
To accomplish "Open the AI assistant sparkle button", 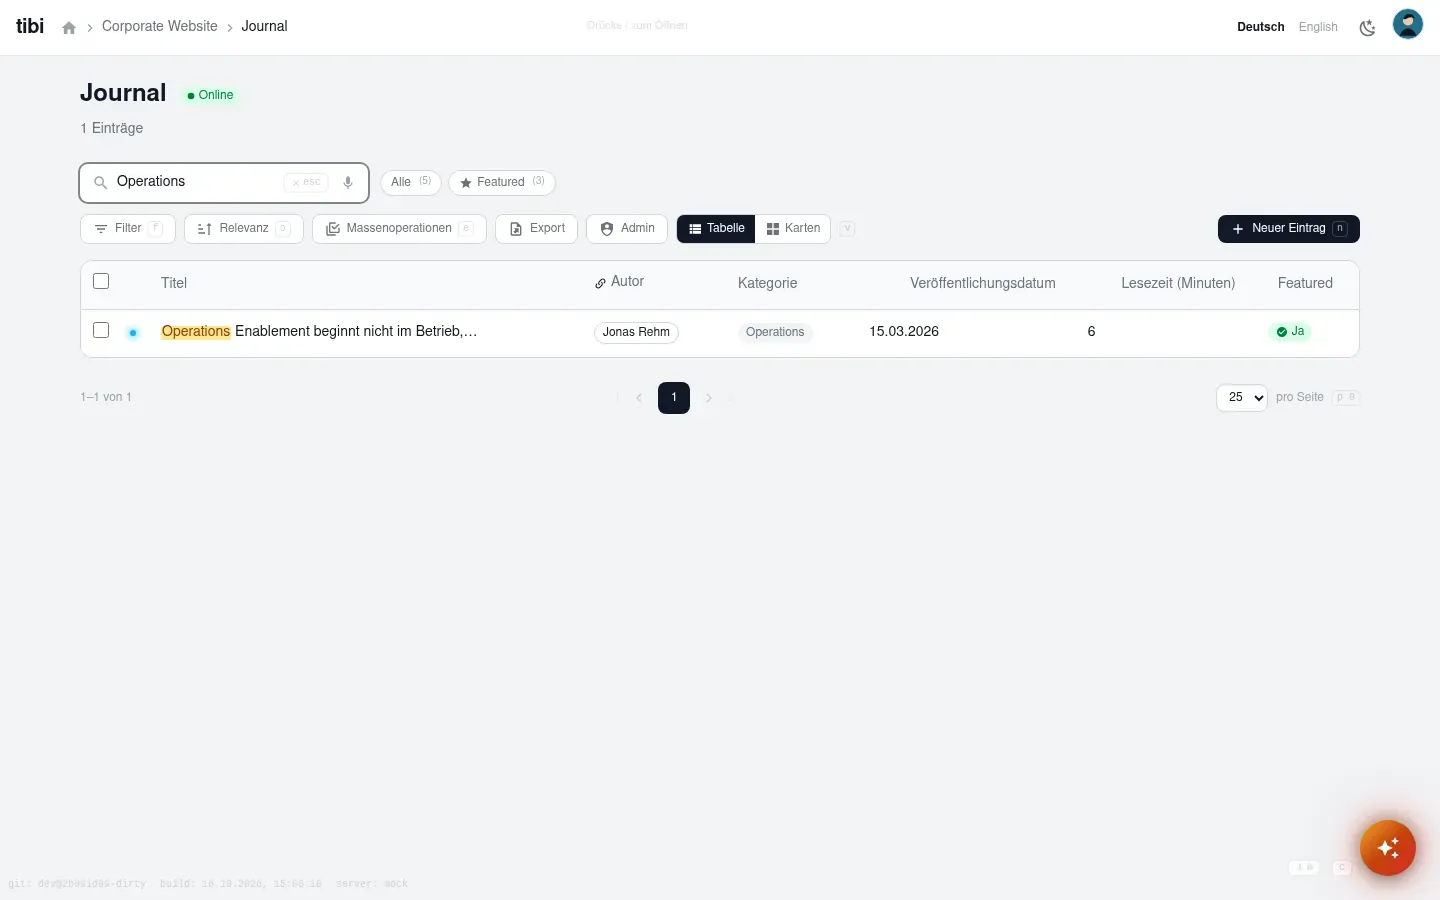I will point(1388,848).
